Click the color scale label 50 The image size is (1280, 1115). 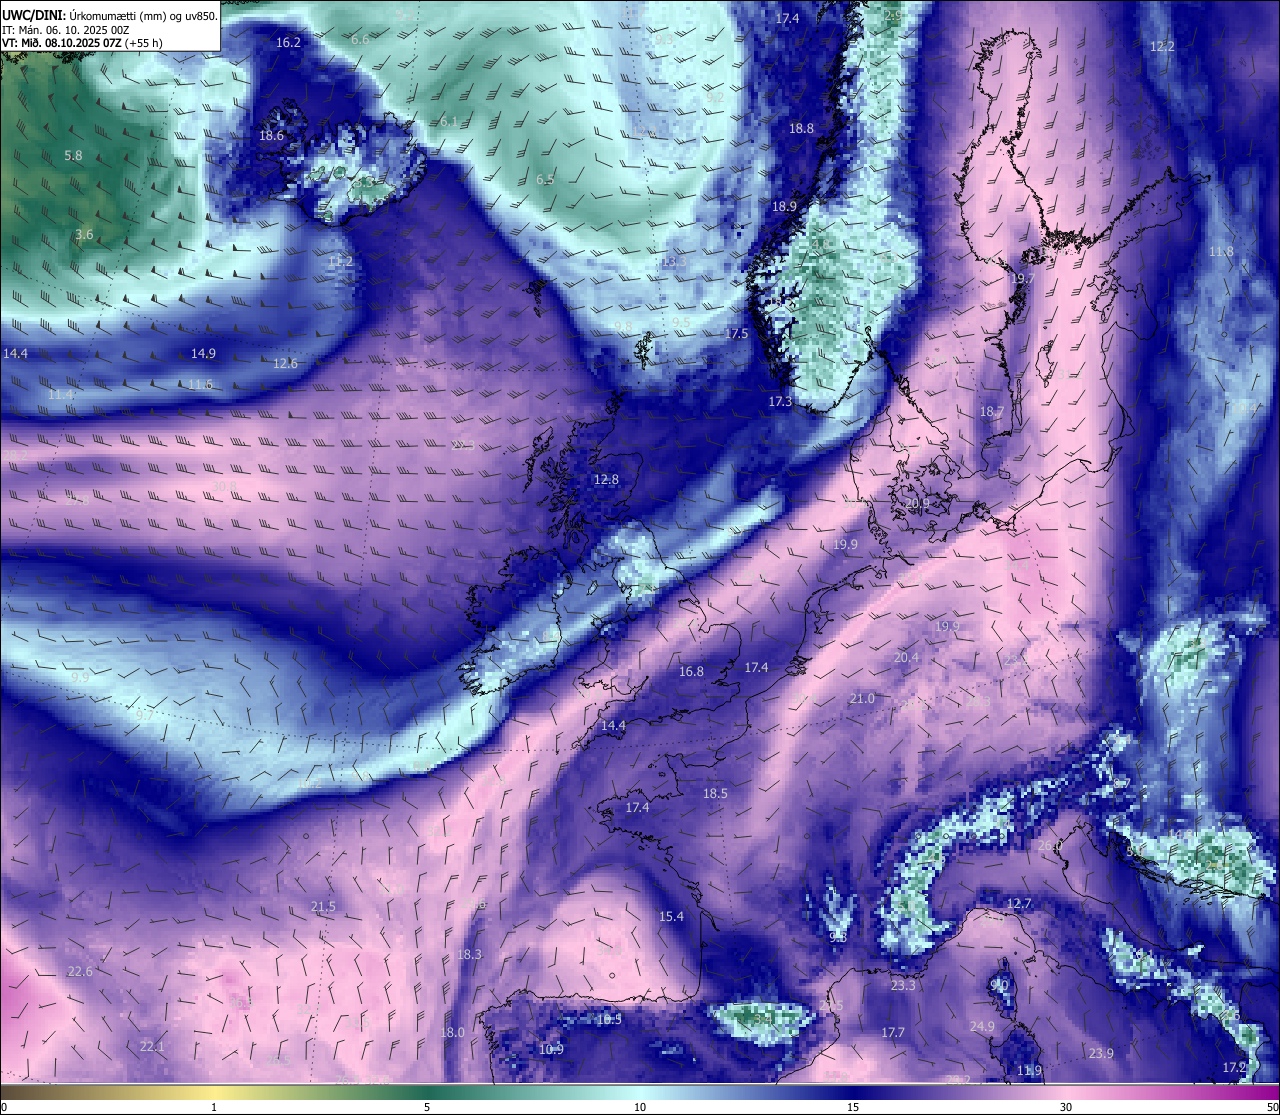(1272, 1107)
